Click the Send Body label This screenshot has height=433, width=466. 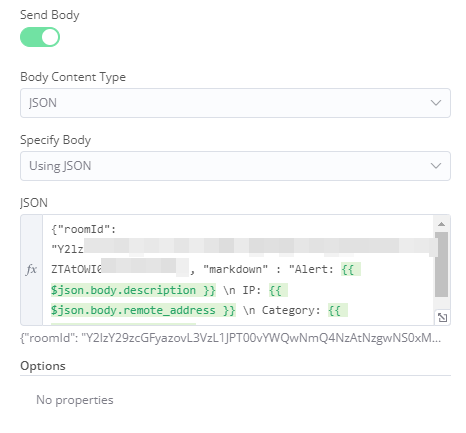50,15
